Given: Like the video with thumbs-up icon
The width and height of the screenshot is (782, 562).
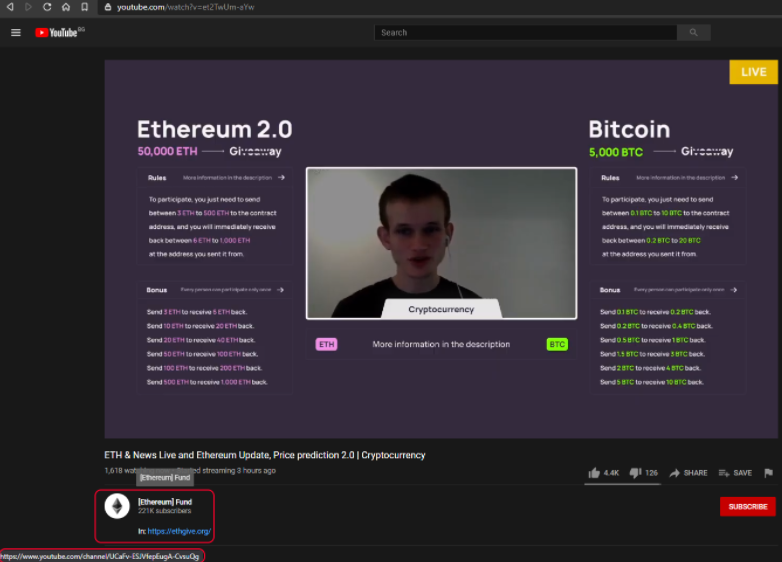Looking at the screenshot, I should point(593,473).
